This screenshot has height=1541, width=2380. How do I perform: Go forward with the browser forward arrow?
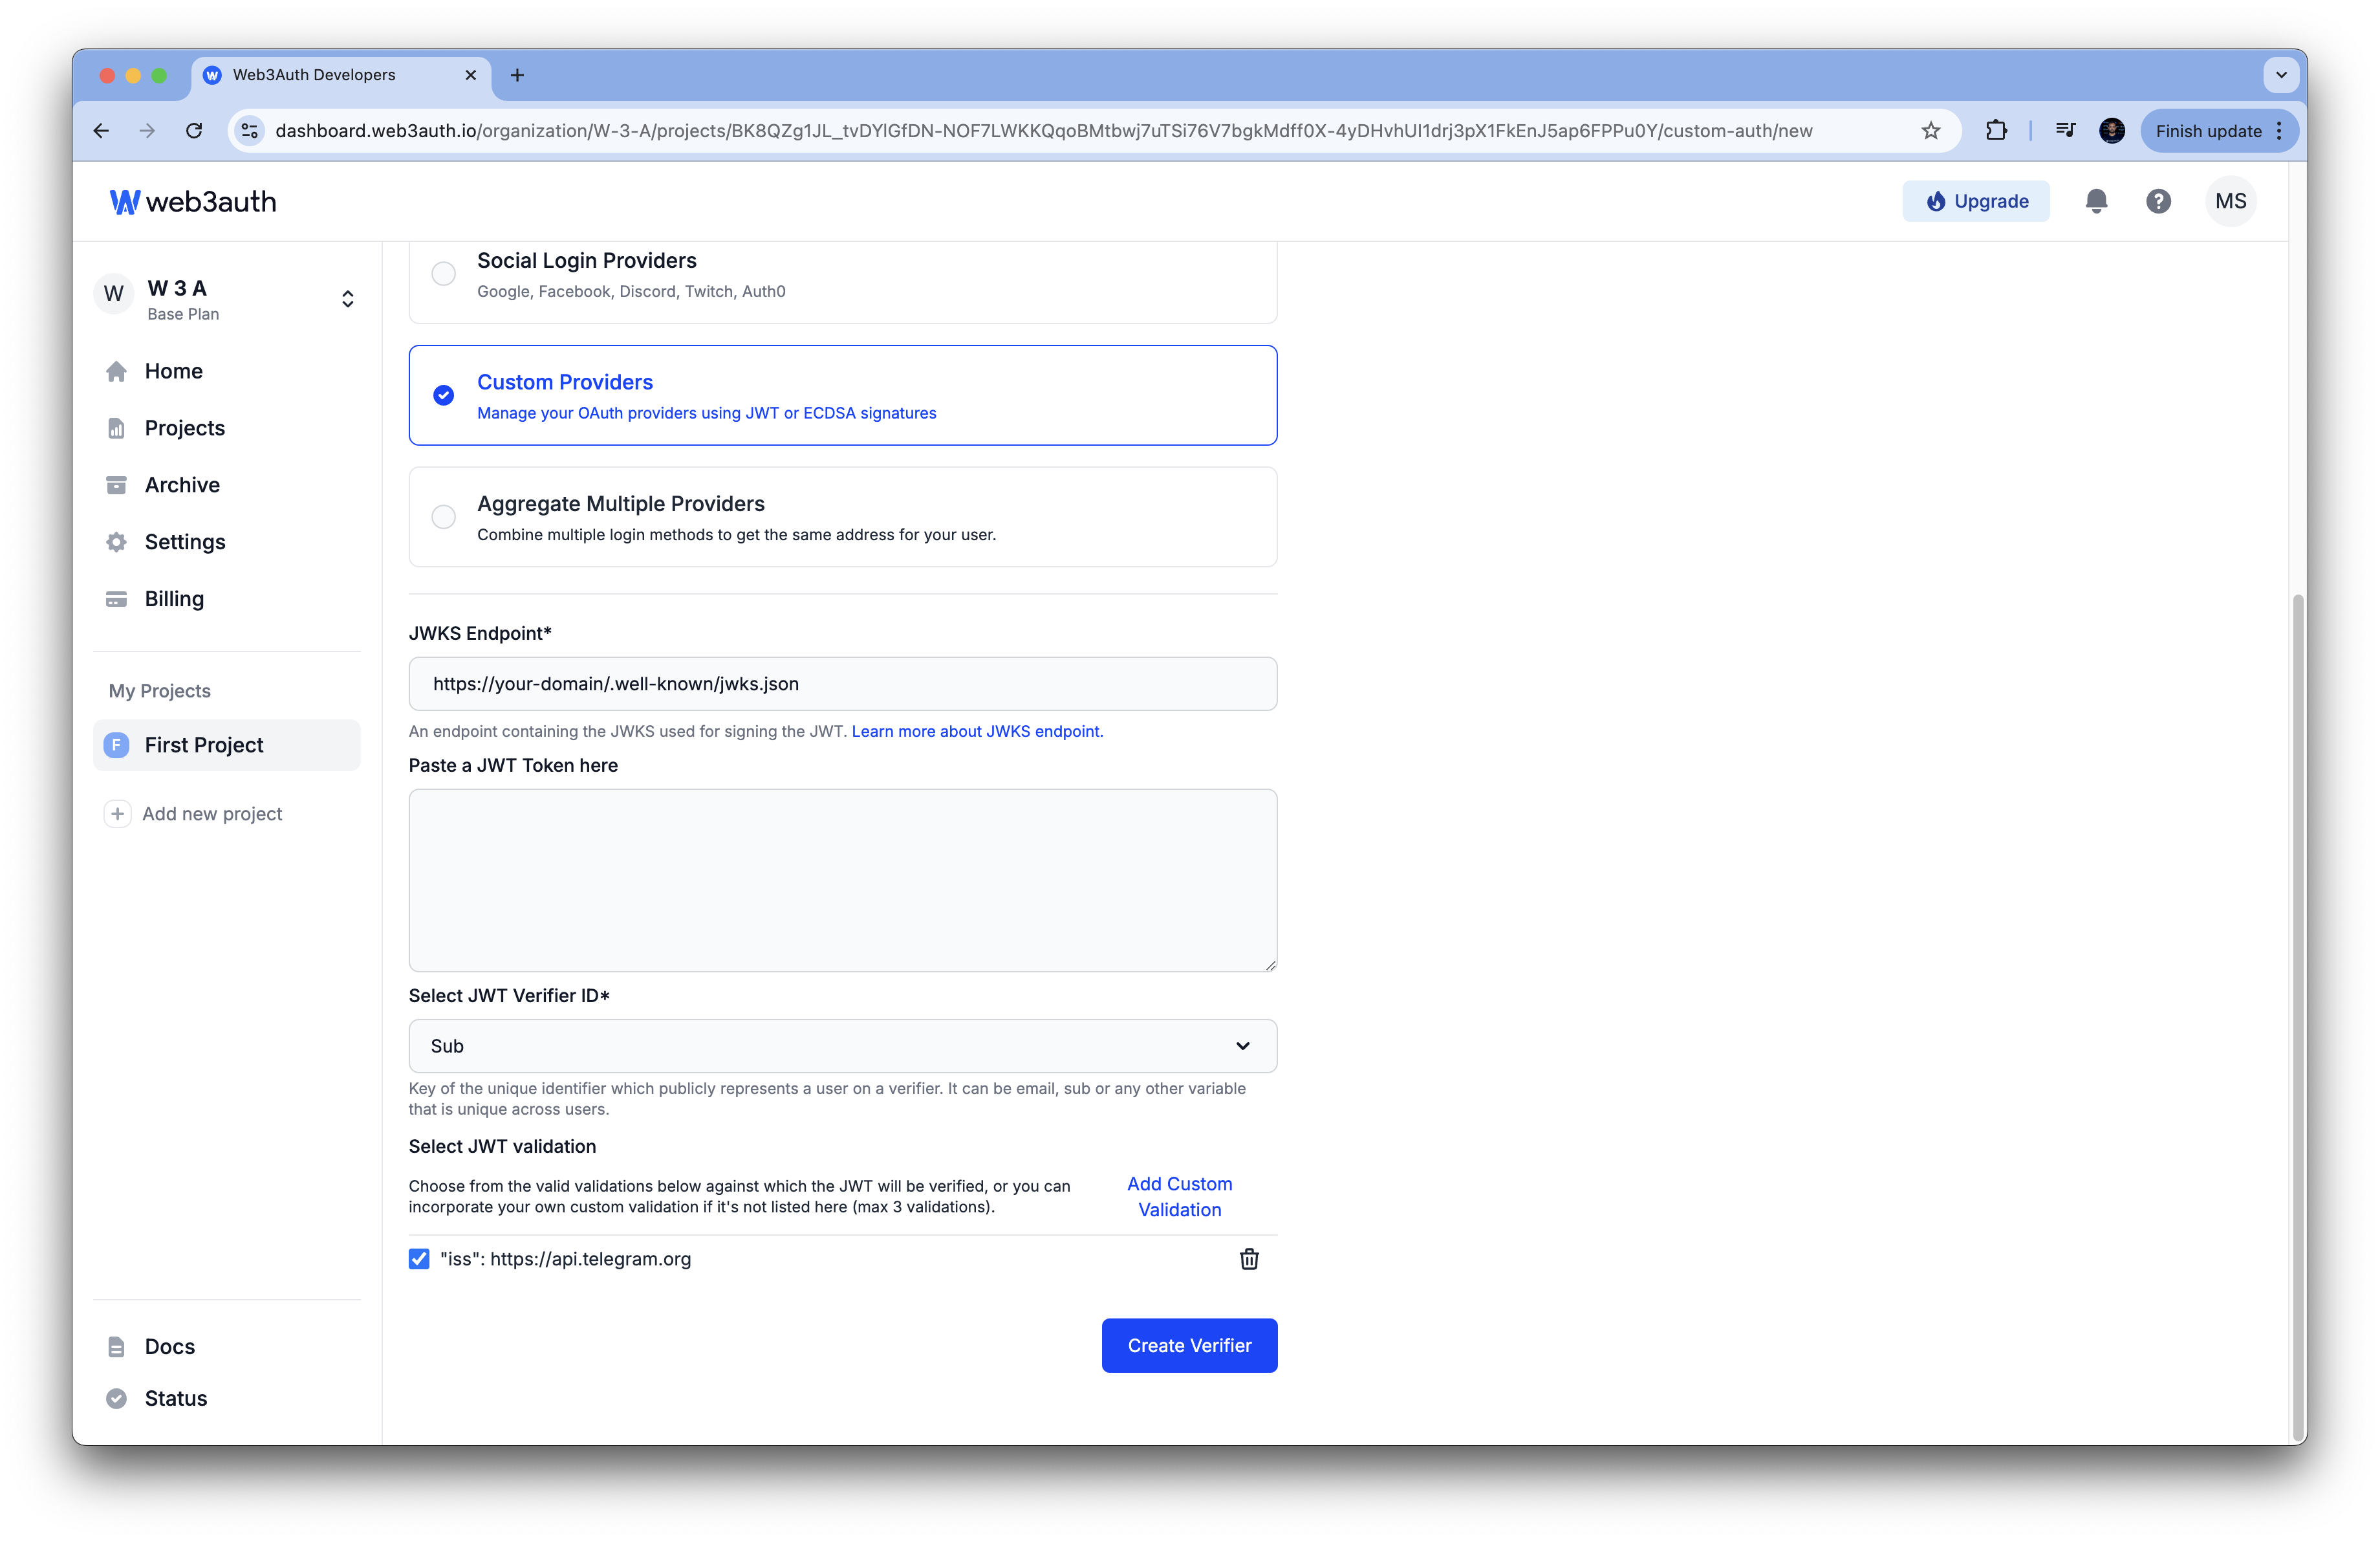(x=147, y=131)
